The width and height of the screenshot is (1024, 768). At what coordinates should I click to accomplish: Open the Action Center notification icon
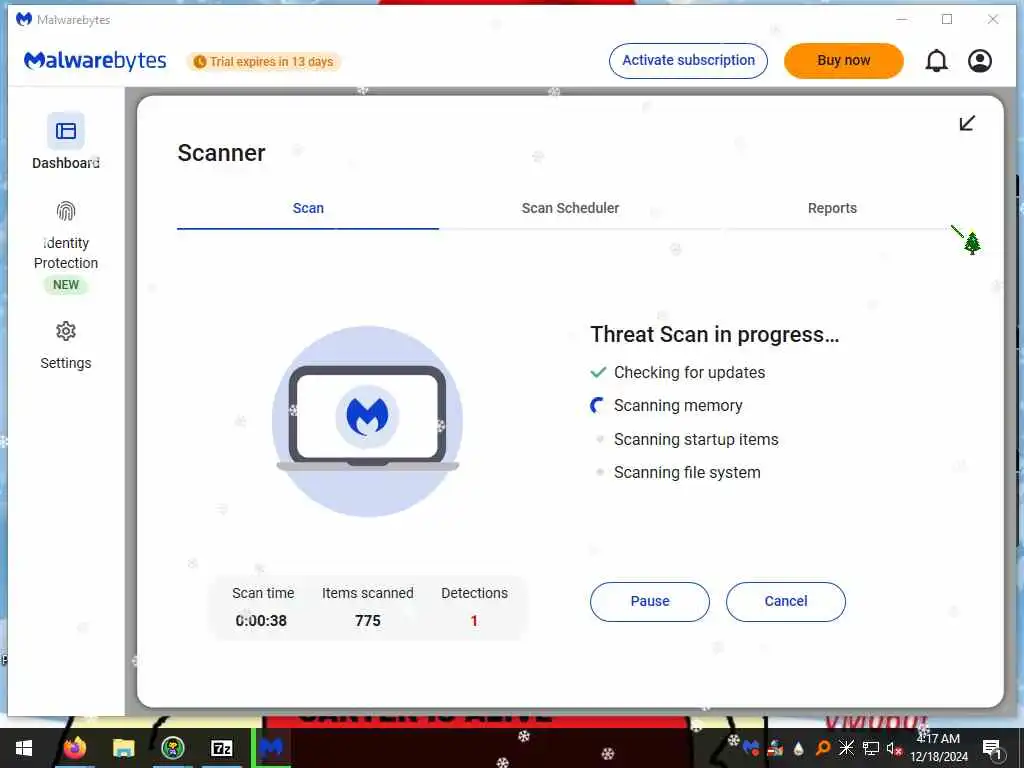[x=991, y=748]
